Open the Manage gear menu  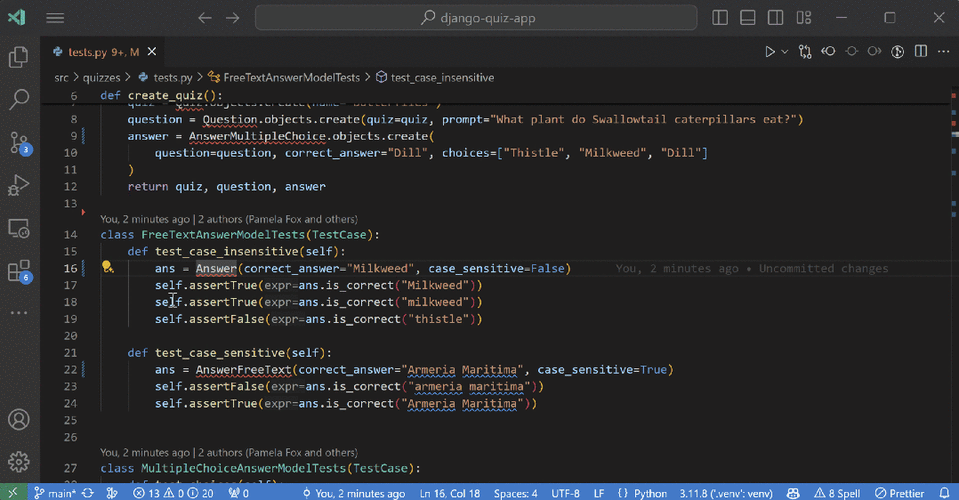[19, 461]
